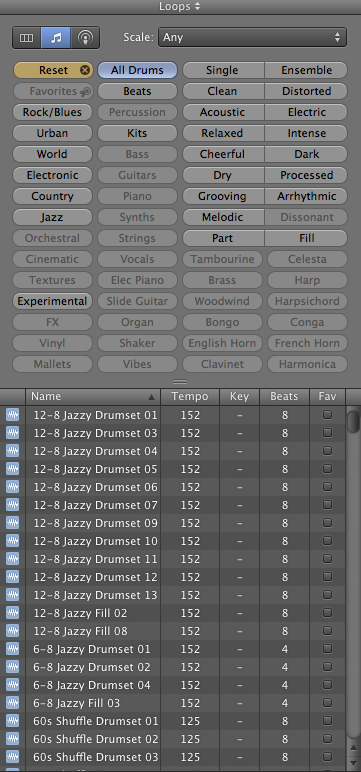Click loop icon for 12-8 Jazzy Drumset 03
This screenshot has height=772, width=361.
click(12, 433)
